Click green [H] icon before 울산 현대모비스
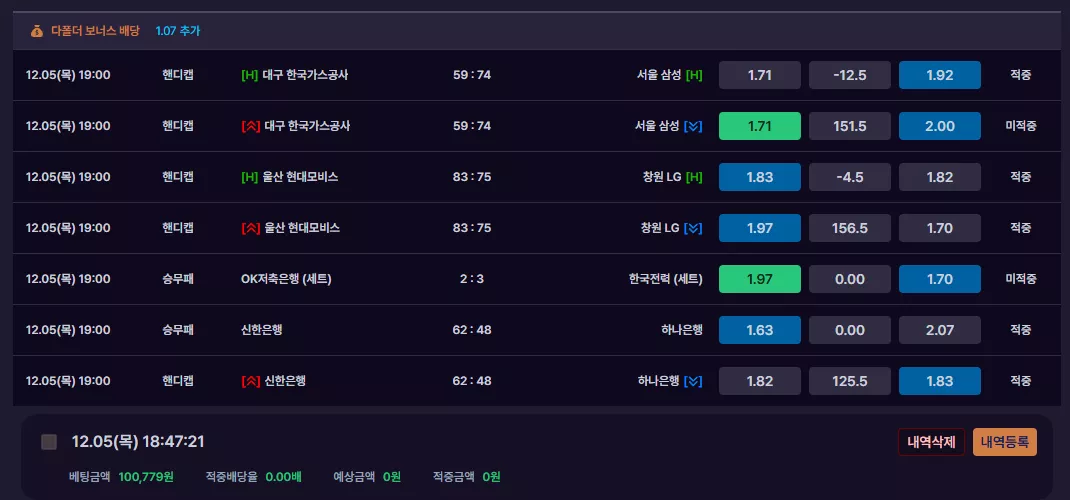Image resolution: width=1070 pixels, height=500 pixels. 250,177
